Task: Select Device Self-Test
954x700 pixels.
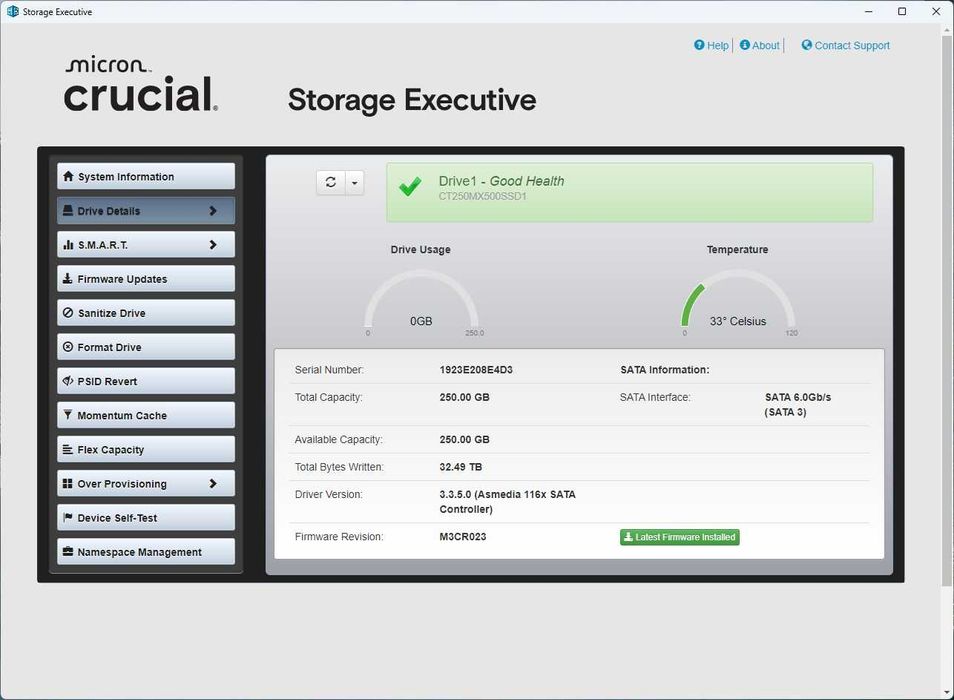Action: tap(146, 518)
